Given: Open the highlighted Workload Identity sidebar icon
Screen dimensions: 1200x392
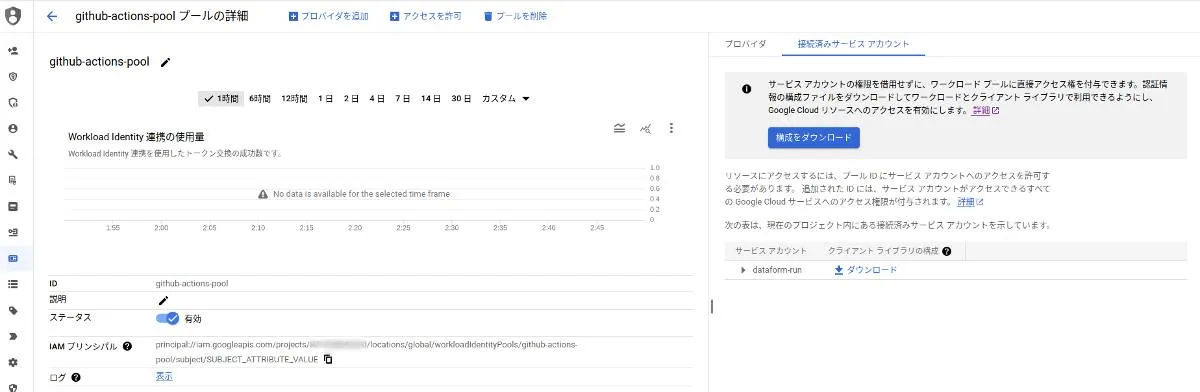Looking at the screenshot, I should pyautogui.click(x=13, y=258).
